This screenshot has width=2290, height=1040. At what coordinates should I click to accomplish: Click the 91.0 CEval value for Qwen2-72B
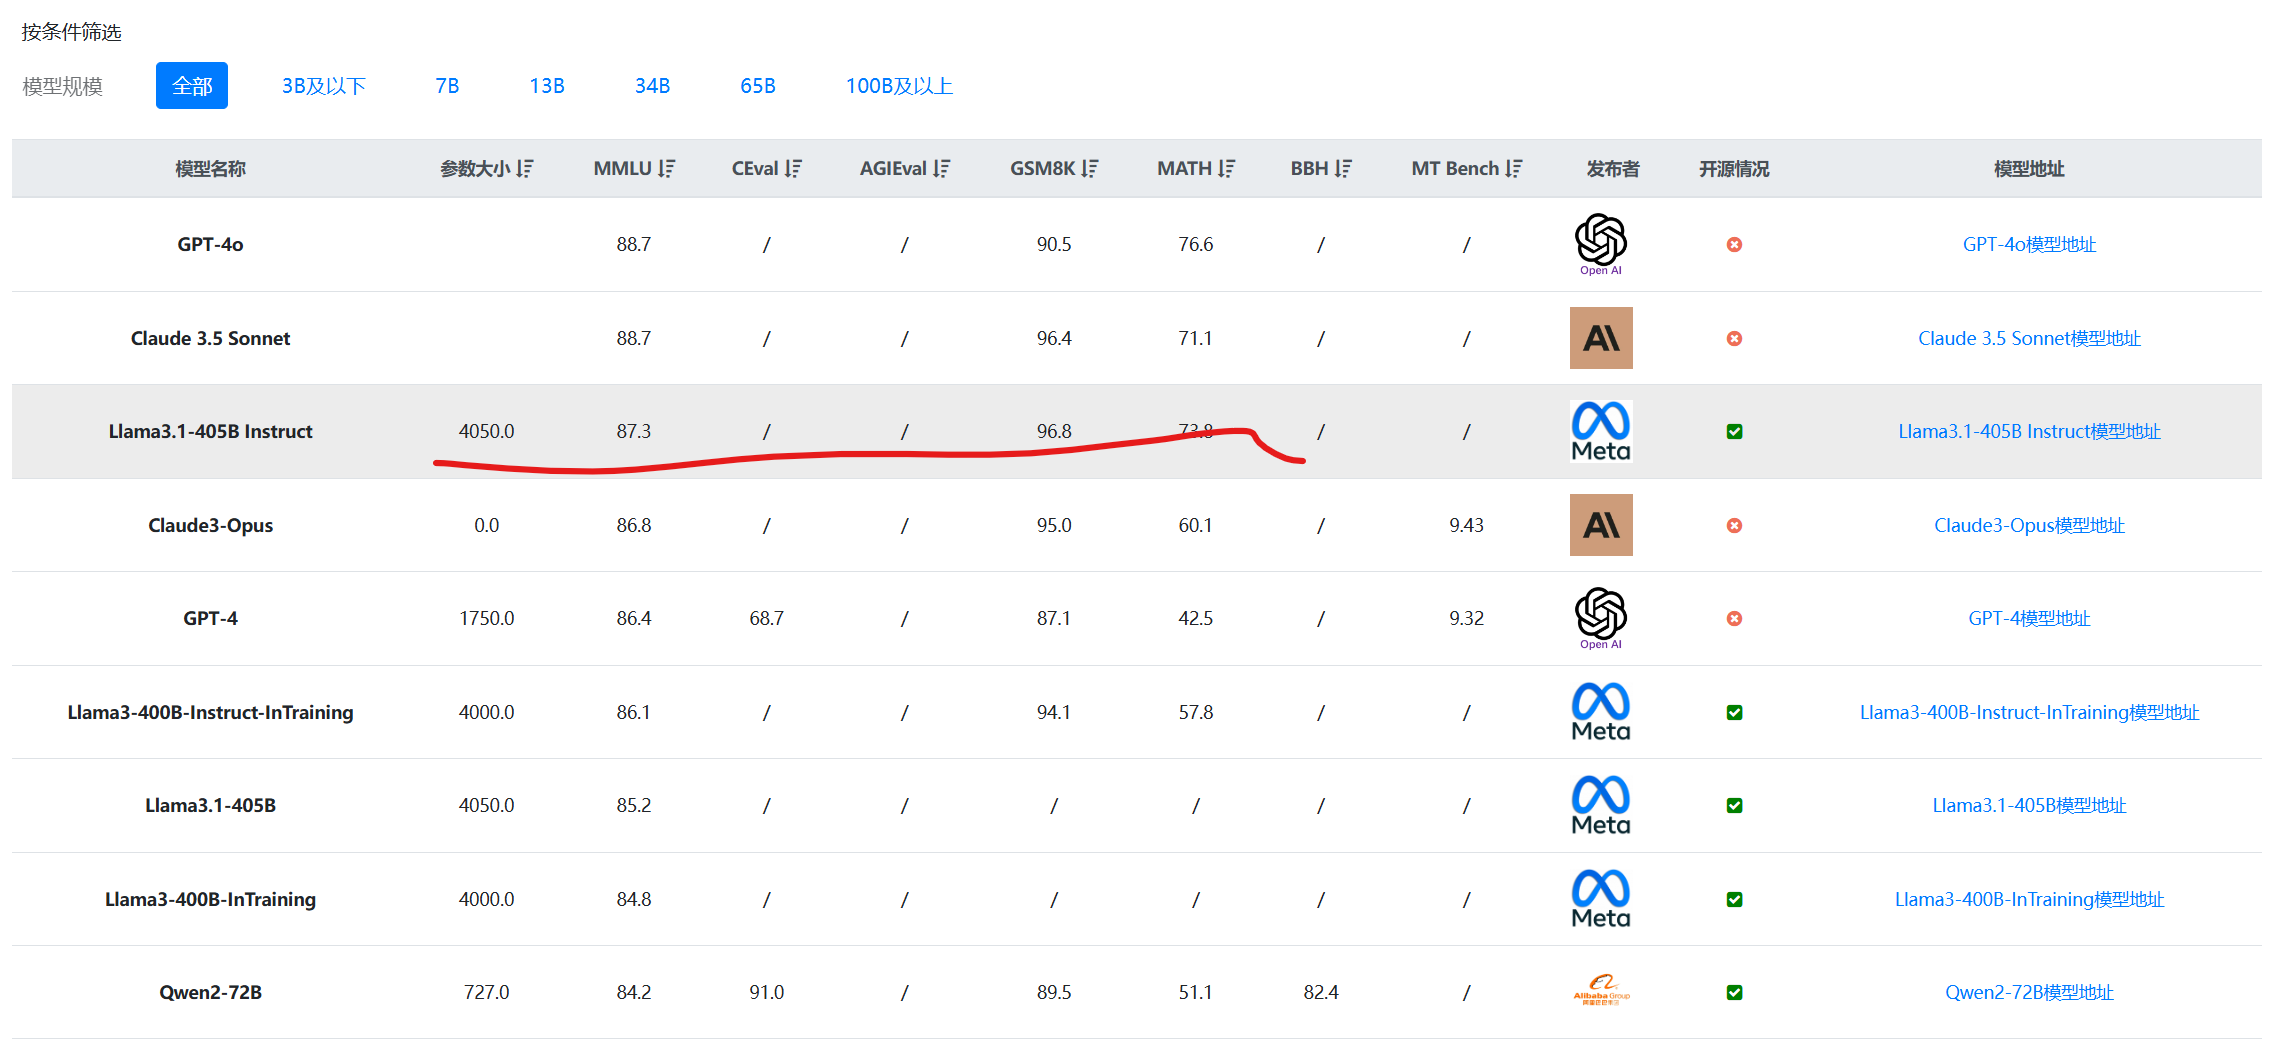coord(766,992)
